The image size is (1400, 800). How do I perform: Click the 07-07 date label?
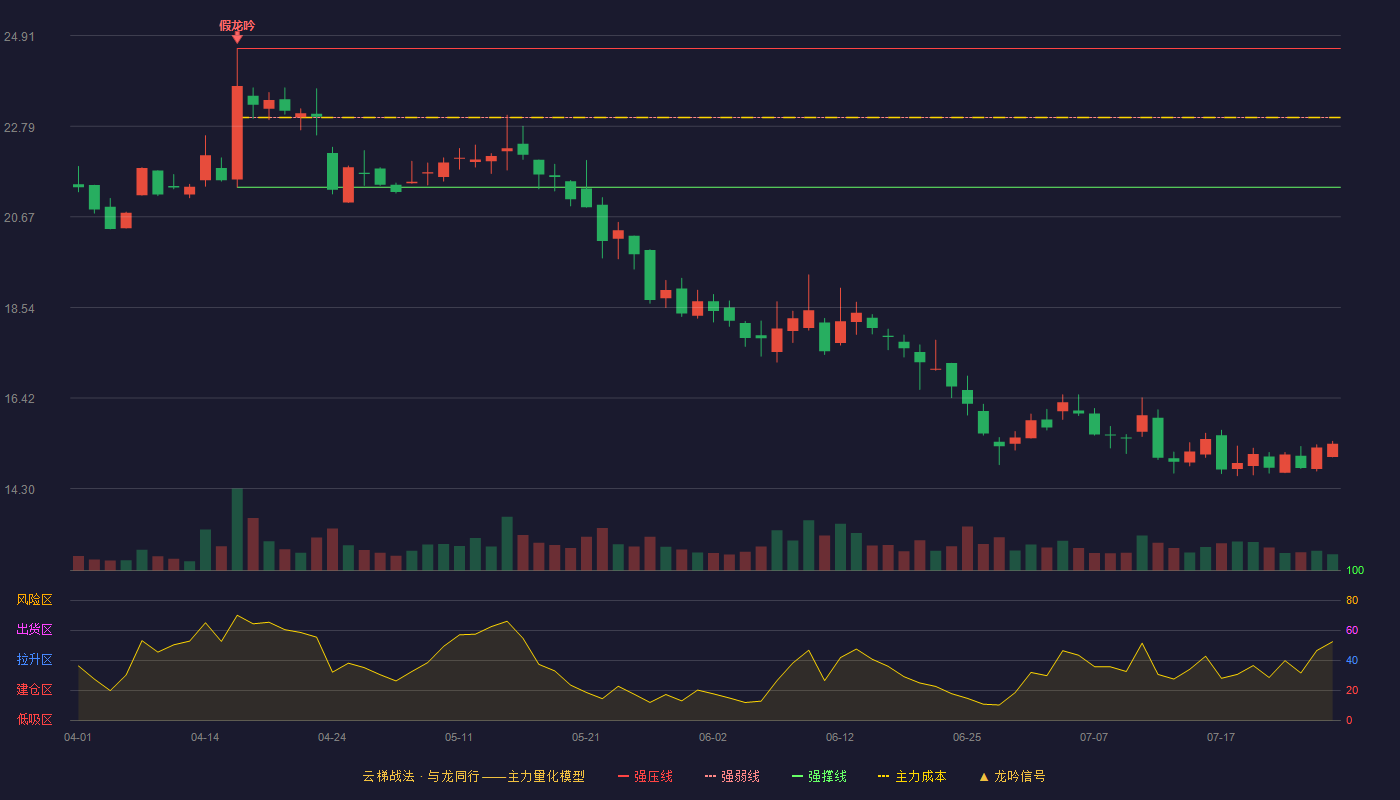[1094, 737]
